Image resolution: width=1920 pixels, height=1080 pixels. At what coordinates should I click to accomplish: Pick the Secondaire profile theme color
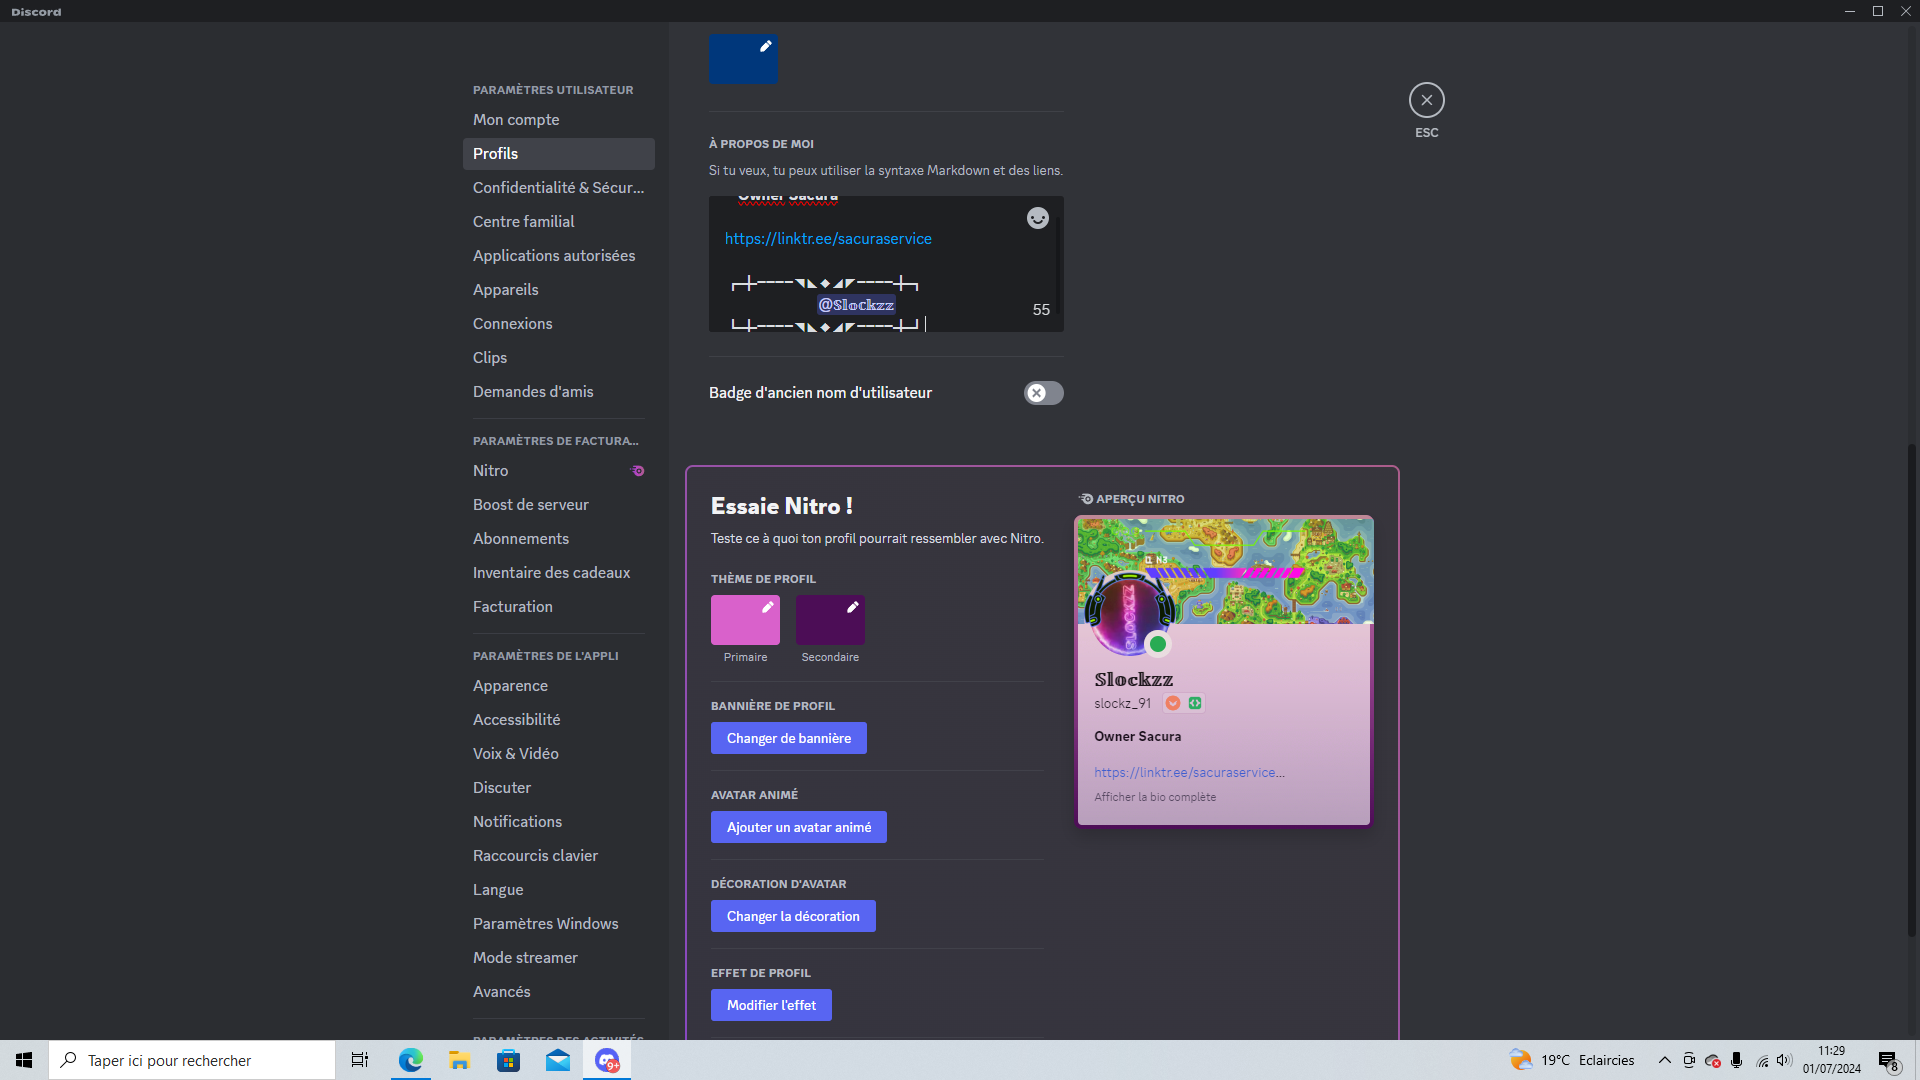click(x=830, y=620)
